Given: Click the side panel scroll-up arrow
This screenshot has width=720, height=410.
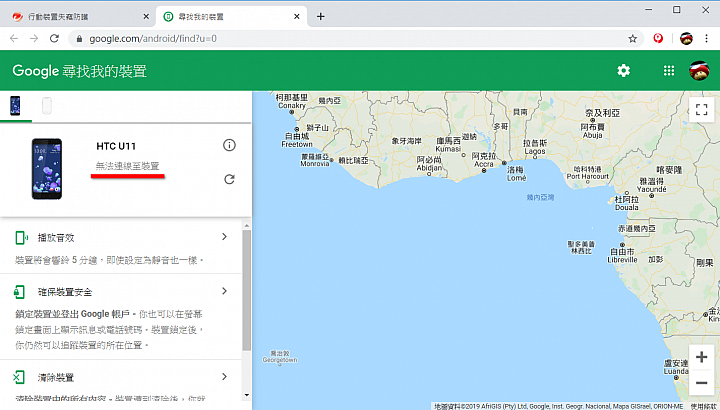Looking at the screenshot, I should pyautogui.click(x=247, y=225).
